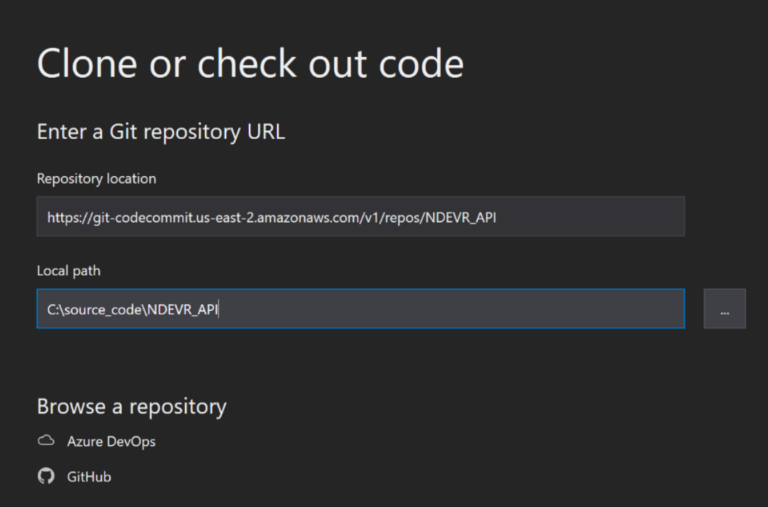Browse repositories via GitHub link text
The image size is (768, 507).
tap(89, 477)
